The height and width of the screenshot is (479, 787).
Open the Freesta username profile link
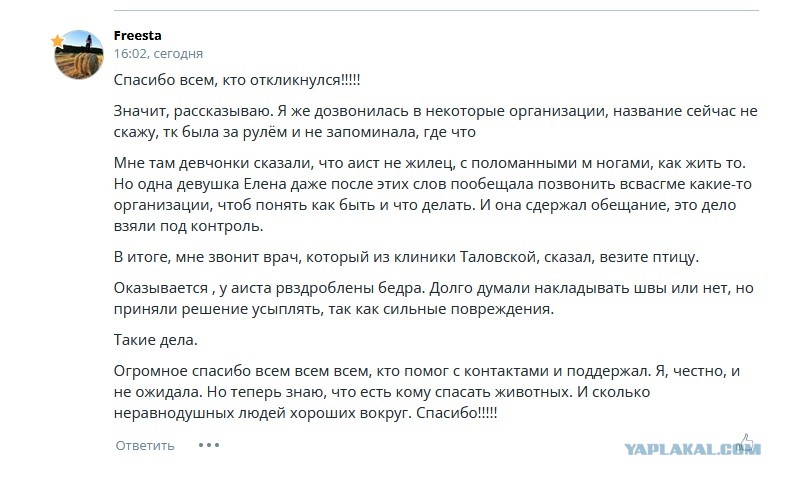coord(138,36)
